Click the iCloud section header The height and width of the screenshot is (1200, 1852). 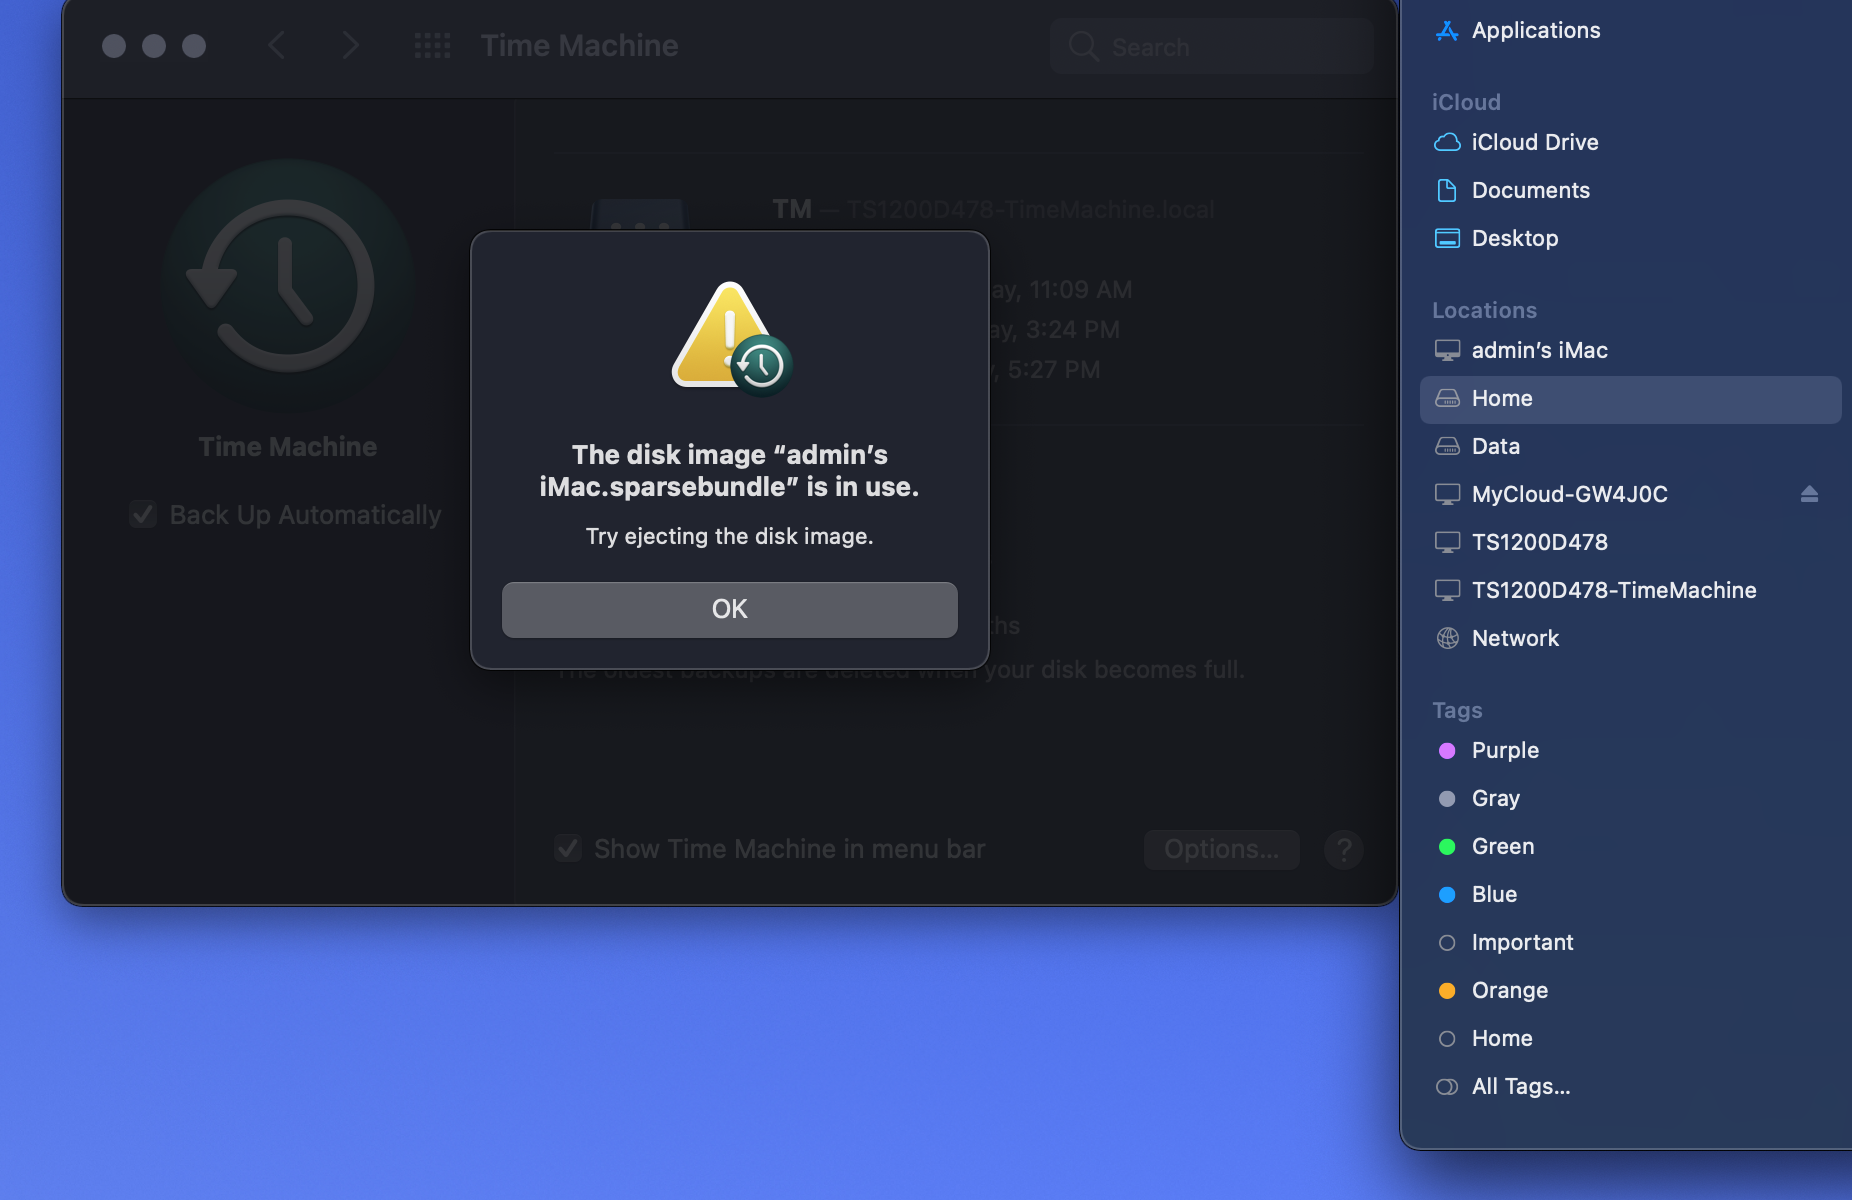click(1466, 102)
